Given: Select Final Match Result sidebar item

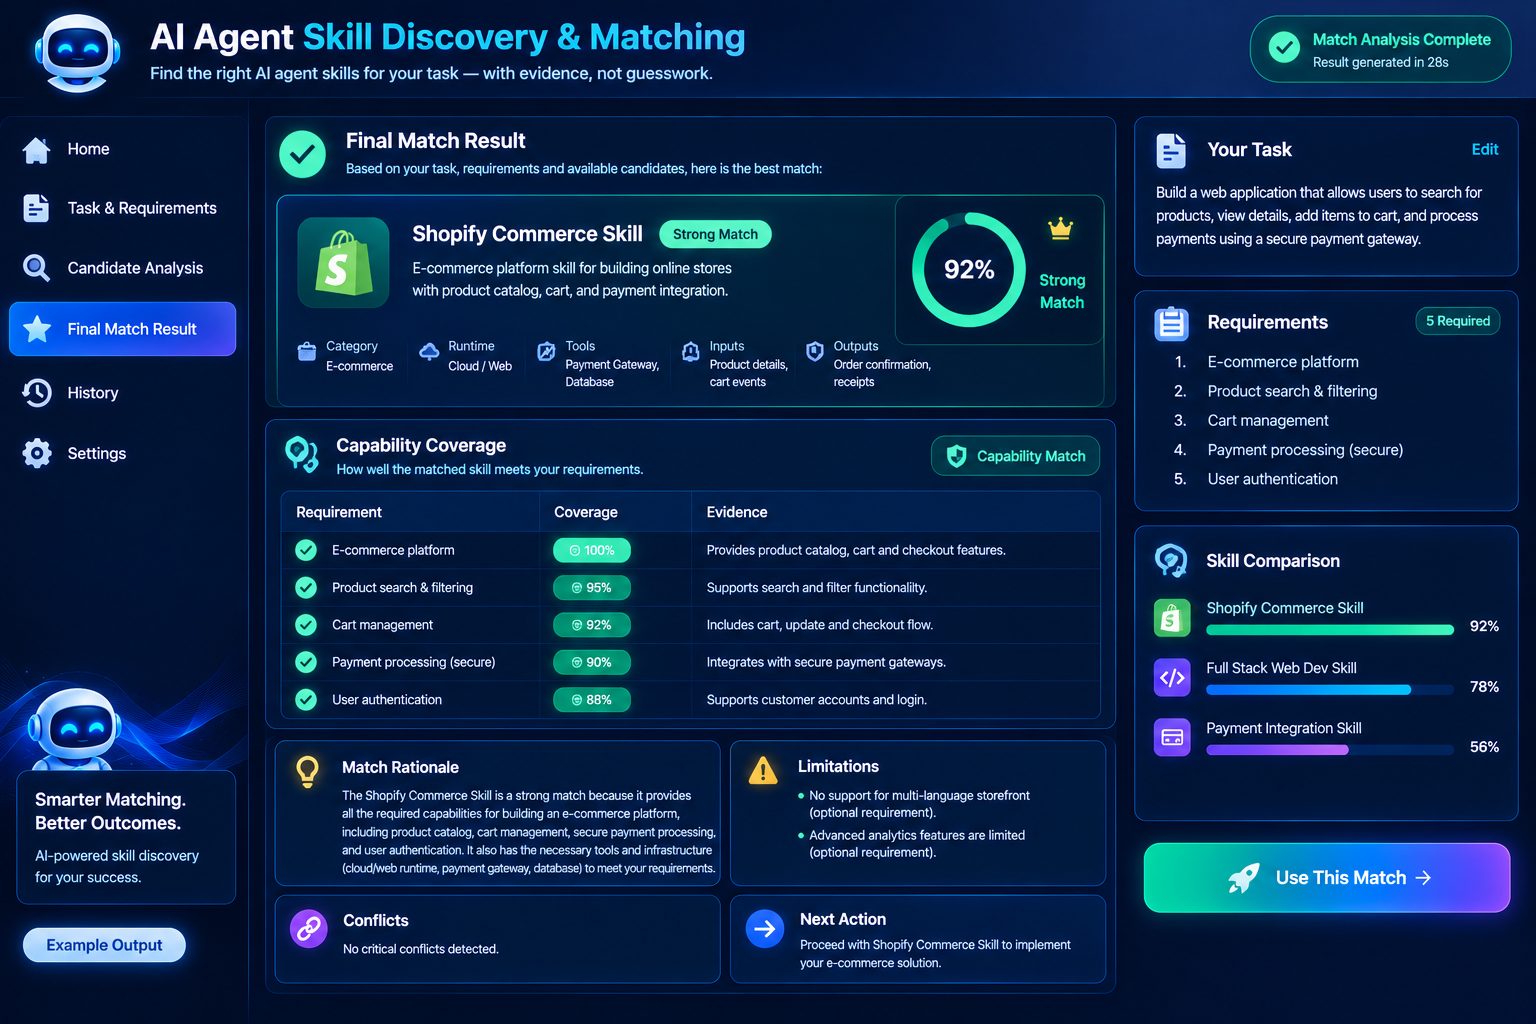Looking at the screenshot, I should click(122, 329).
